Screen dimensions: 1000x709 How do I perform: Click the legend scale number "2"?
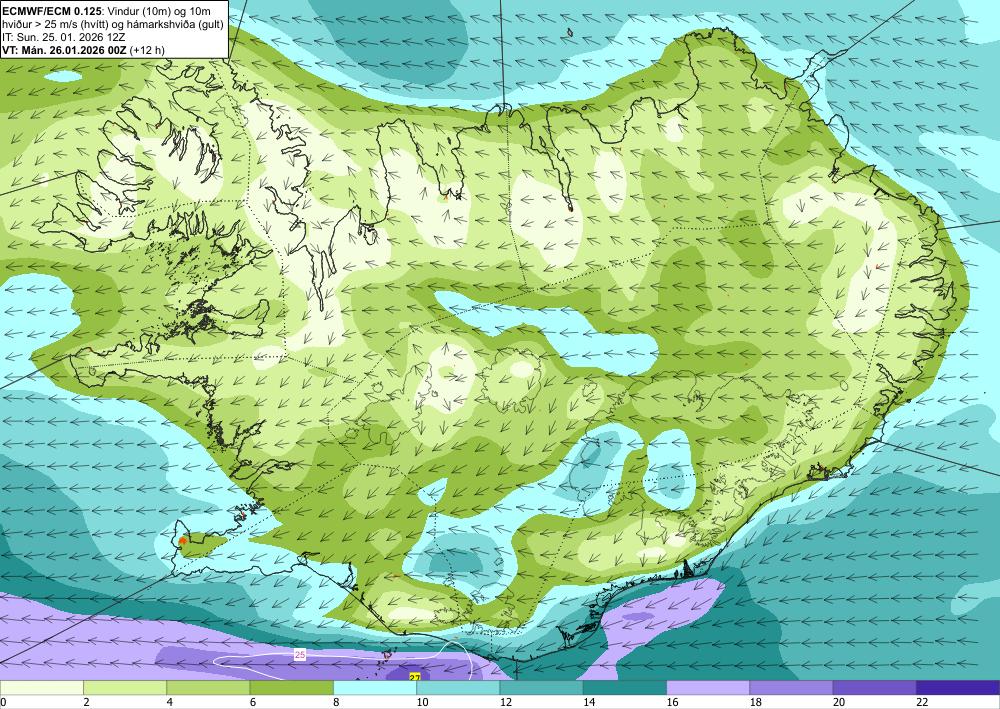pos(86,703)
